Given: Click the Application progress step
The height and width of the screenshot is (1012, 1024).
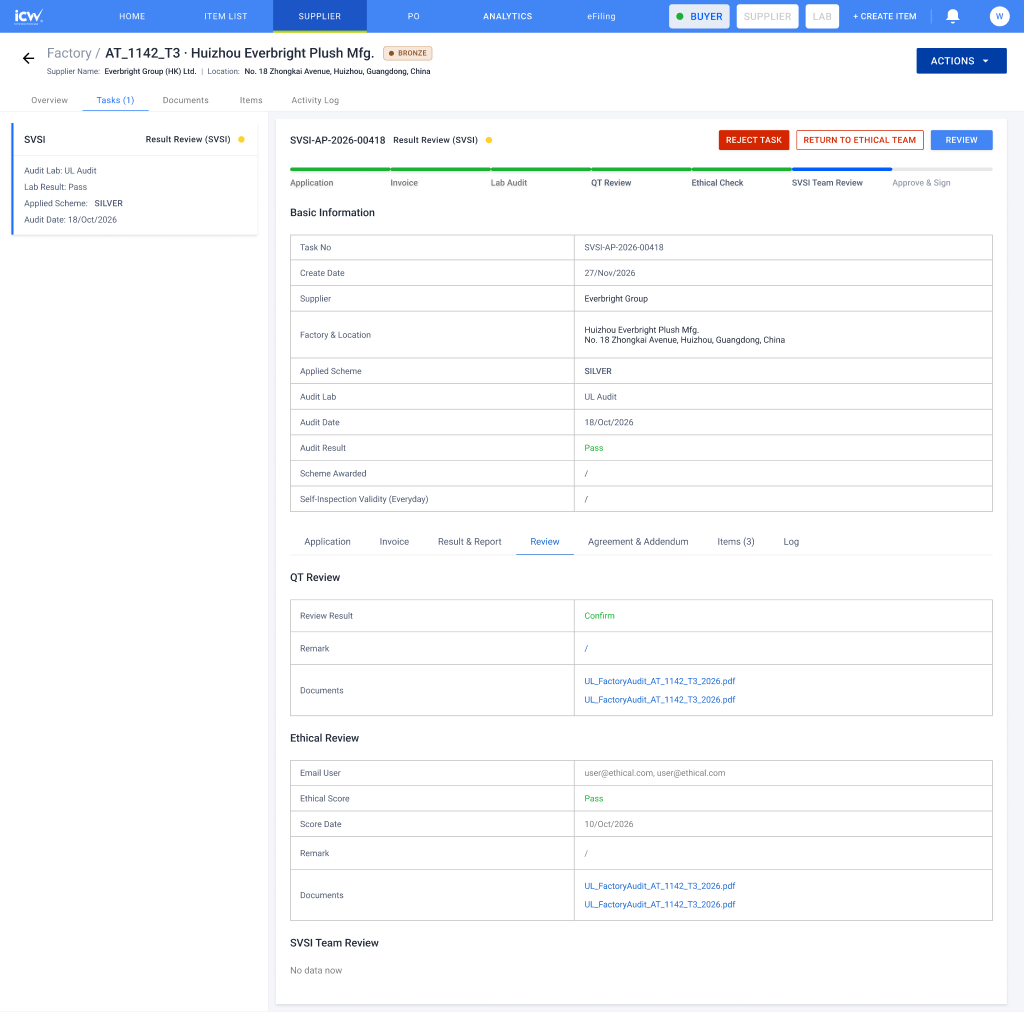Looking at the screenshot, I should point(312,183).
